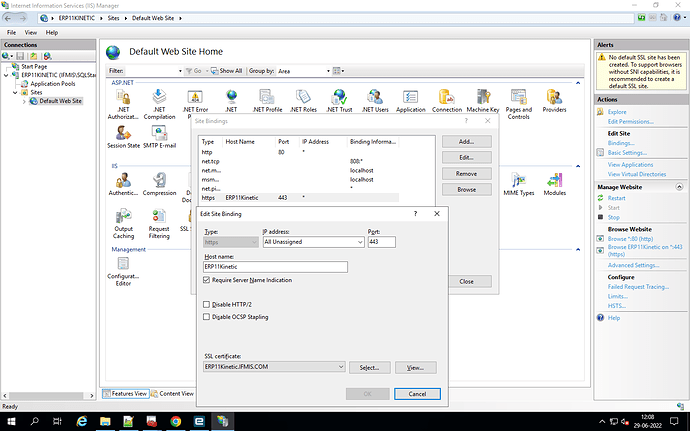
Task: Open the .NET Trust Levels icon
Action: pos(339,101)
